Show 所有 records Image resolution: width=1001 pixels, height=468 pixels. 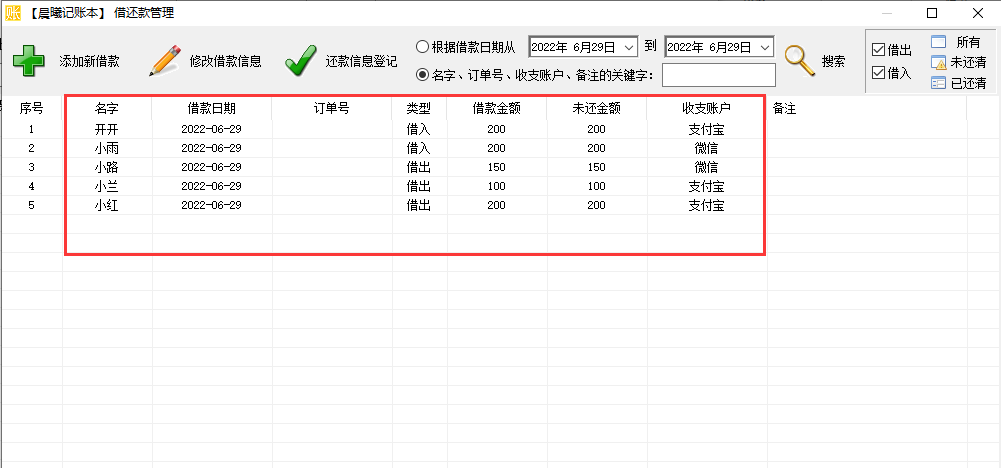[x=968, y=42]
